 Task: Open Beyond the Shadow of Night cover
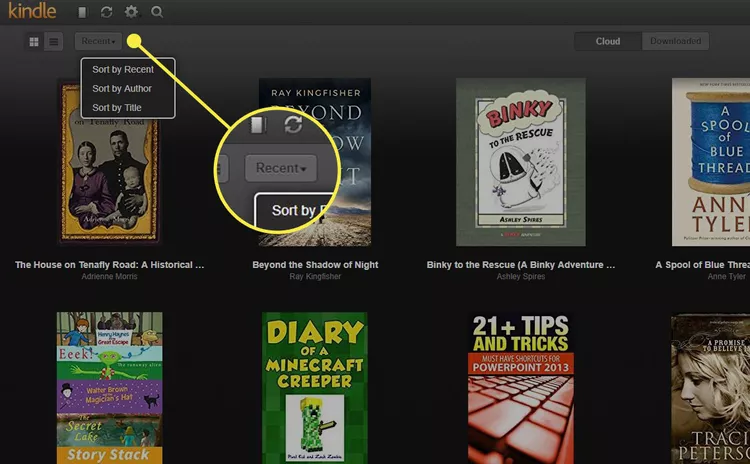pos(315,162)
